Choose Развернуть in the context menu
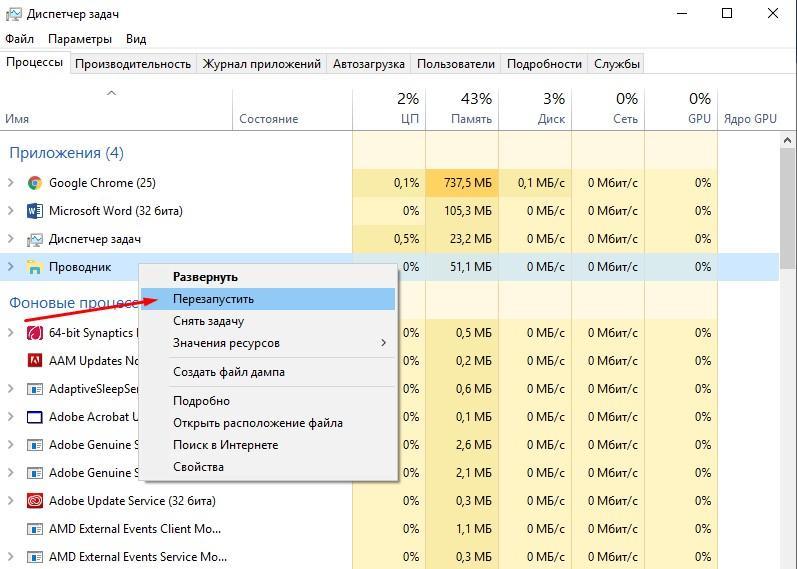This screenshot has height=569, width=797. (268, 277)
